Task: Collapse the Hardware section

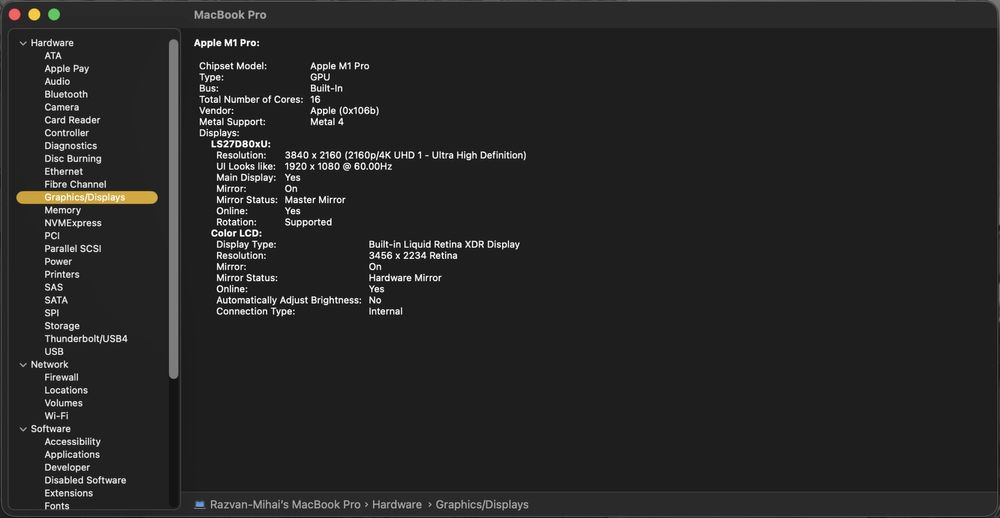Action: coord(23,43)
